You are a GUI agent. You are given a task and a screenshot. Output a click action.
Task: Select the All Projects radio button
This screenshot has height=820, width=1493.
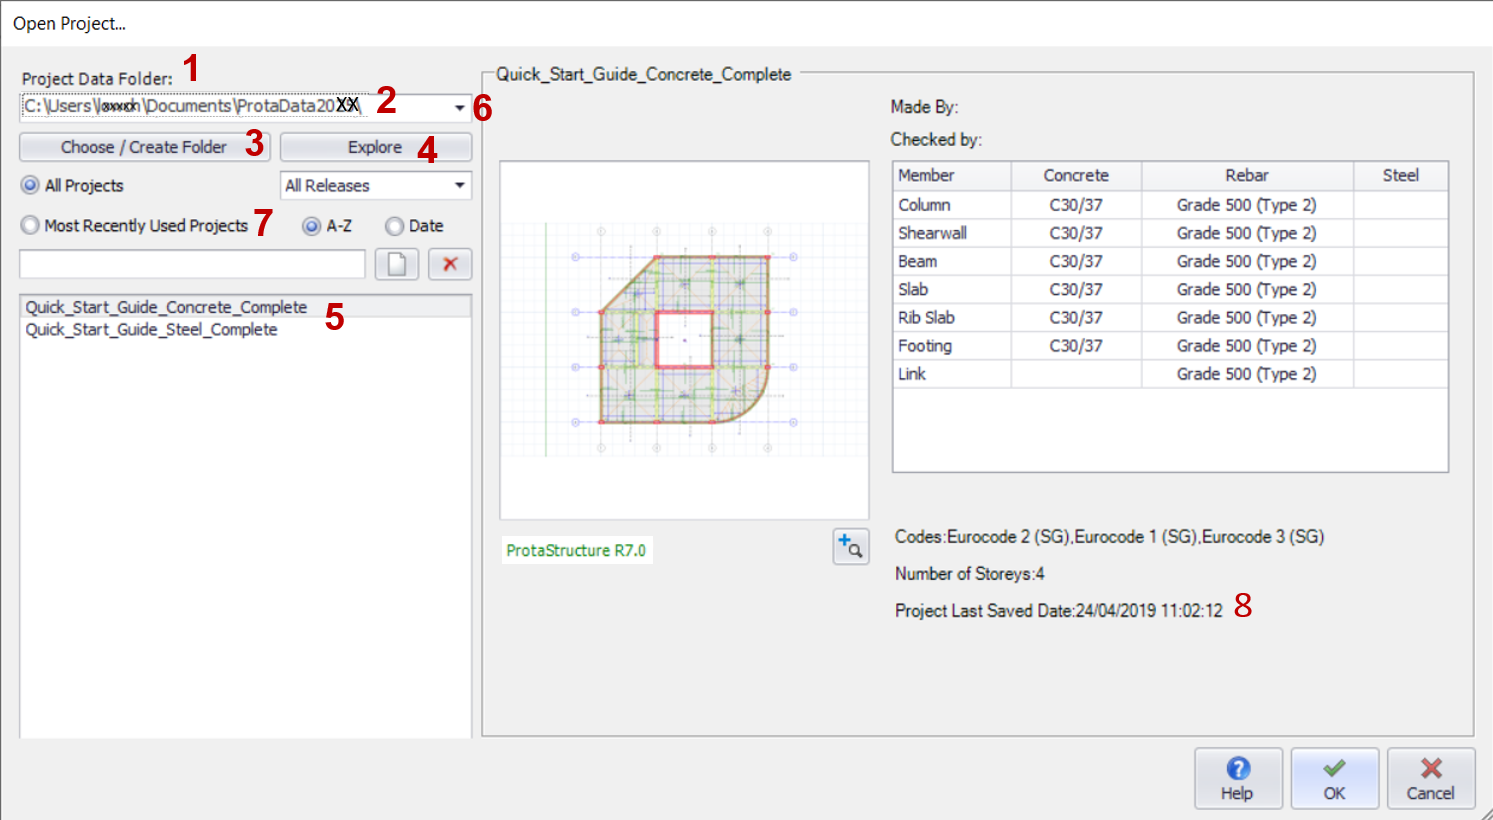pyautogui.click(x=31, y=186)
